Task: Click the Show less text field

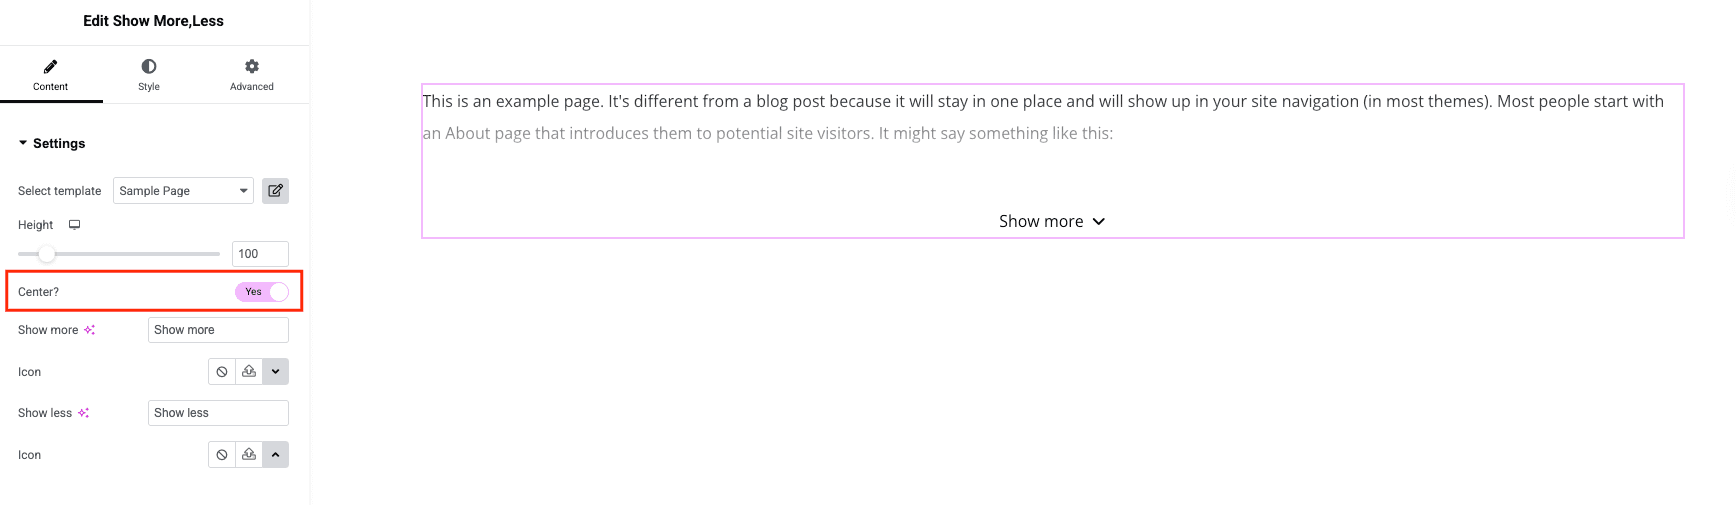Action: point(218,413)
